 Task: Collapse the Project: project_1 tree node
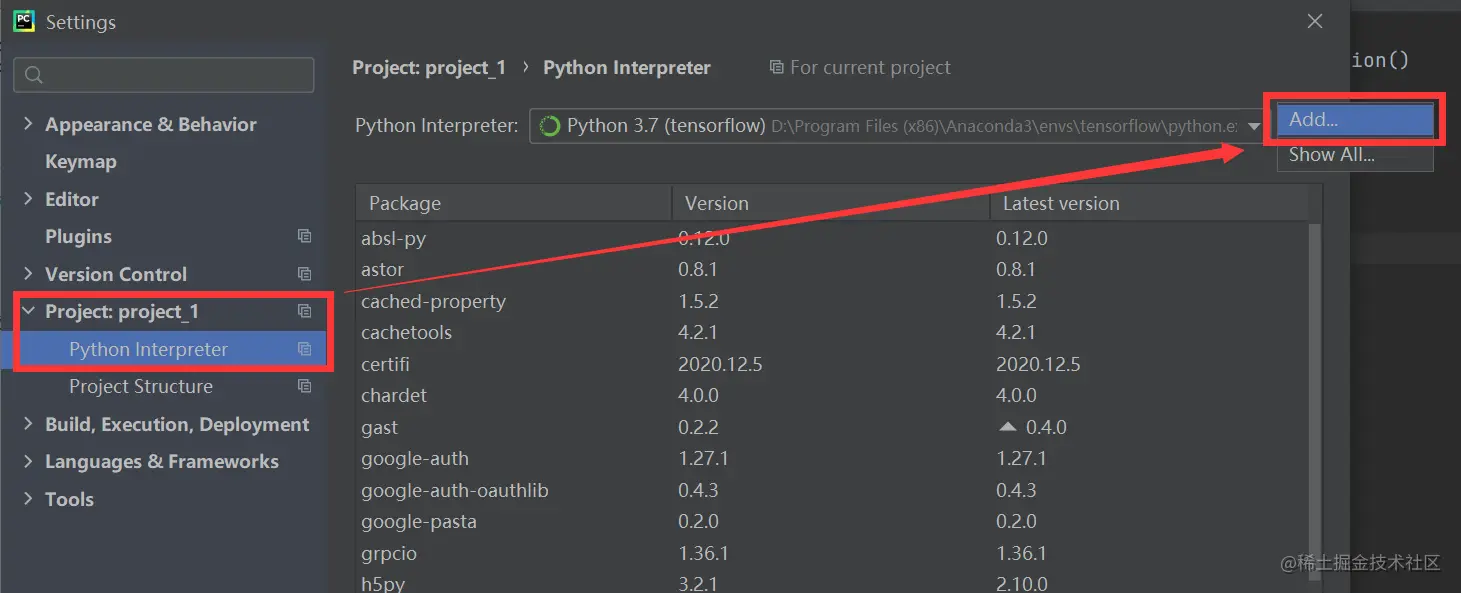pyautogui.click(x=28, y=311)
